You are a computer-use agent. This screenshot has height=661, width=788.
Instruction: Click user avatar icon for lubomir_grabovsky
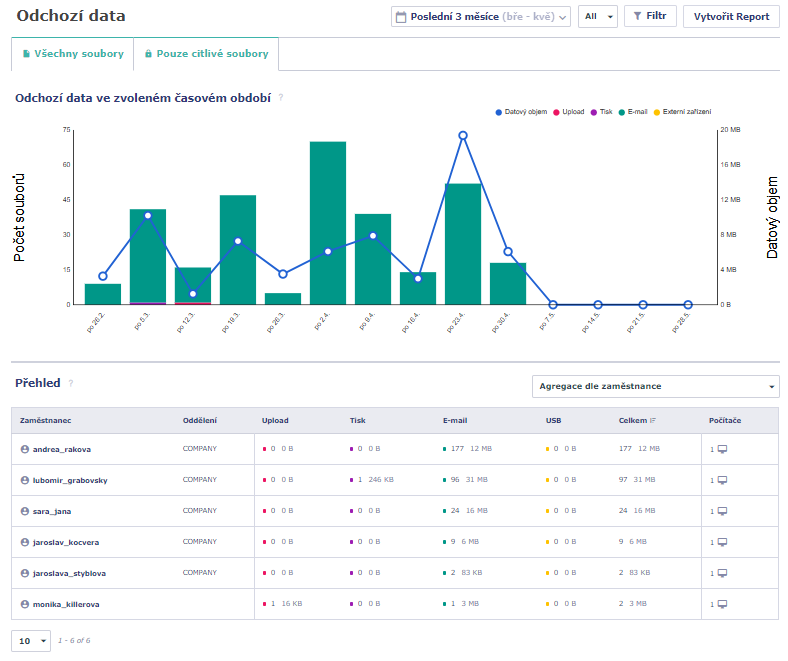[25, 480]
